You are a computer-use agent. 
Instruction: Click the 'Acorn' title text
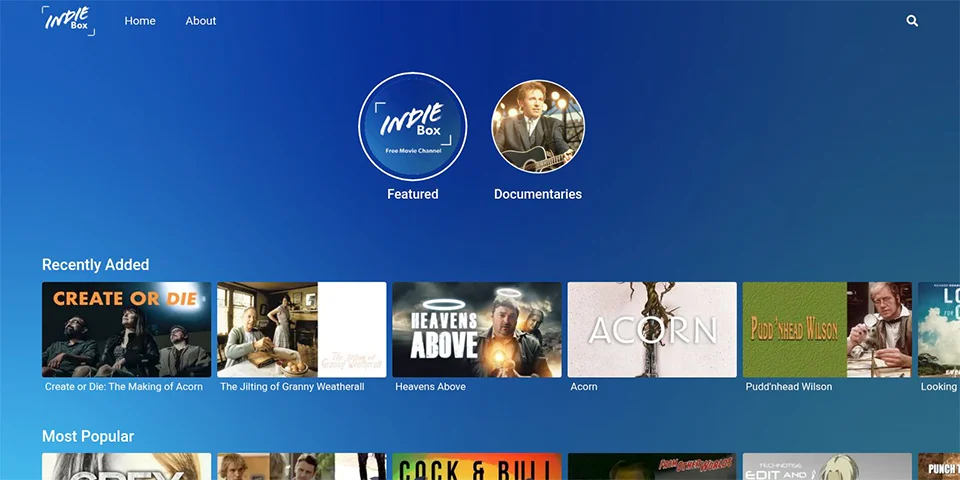tap(584, 387)
